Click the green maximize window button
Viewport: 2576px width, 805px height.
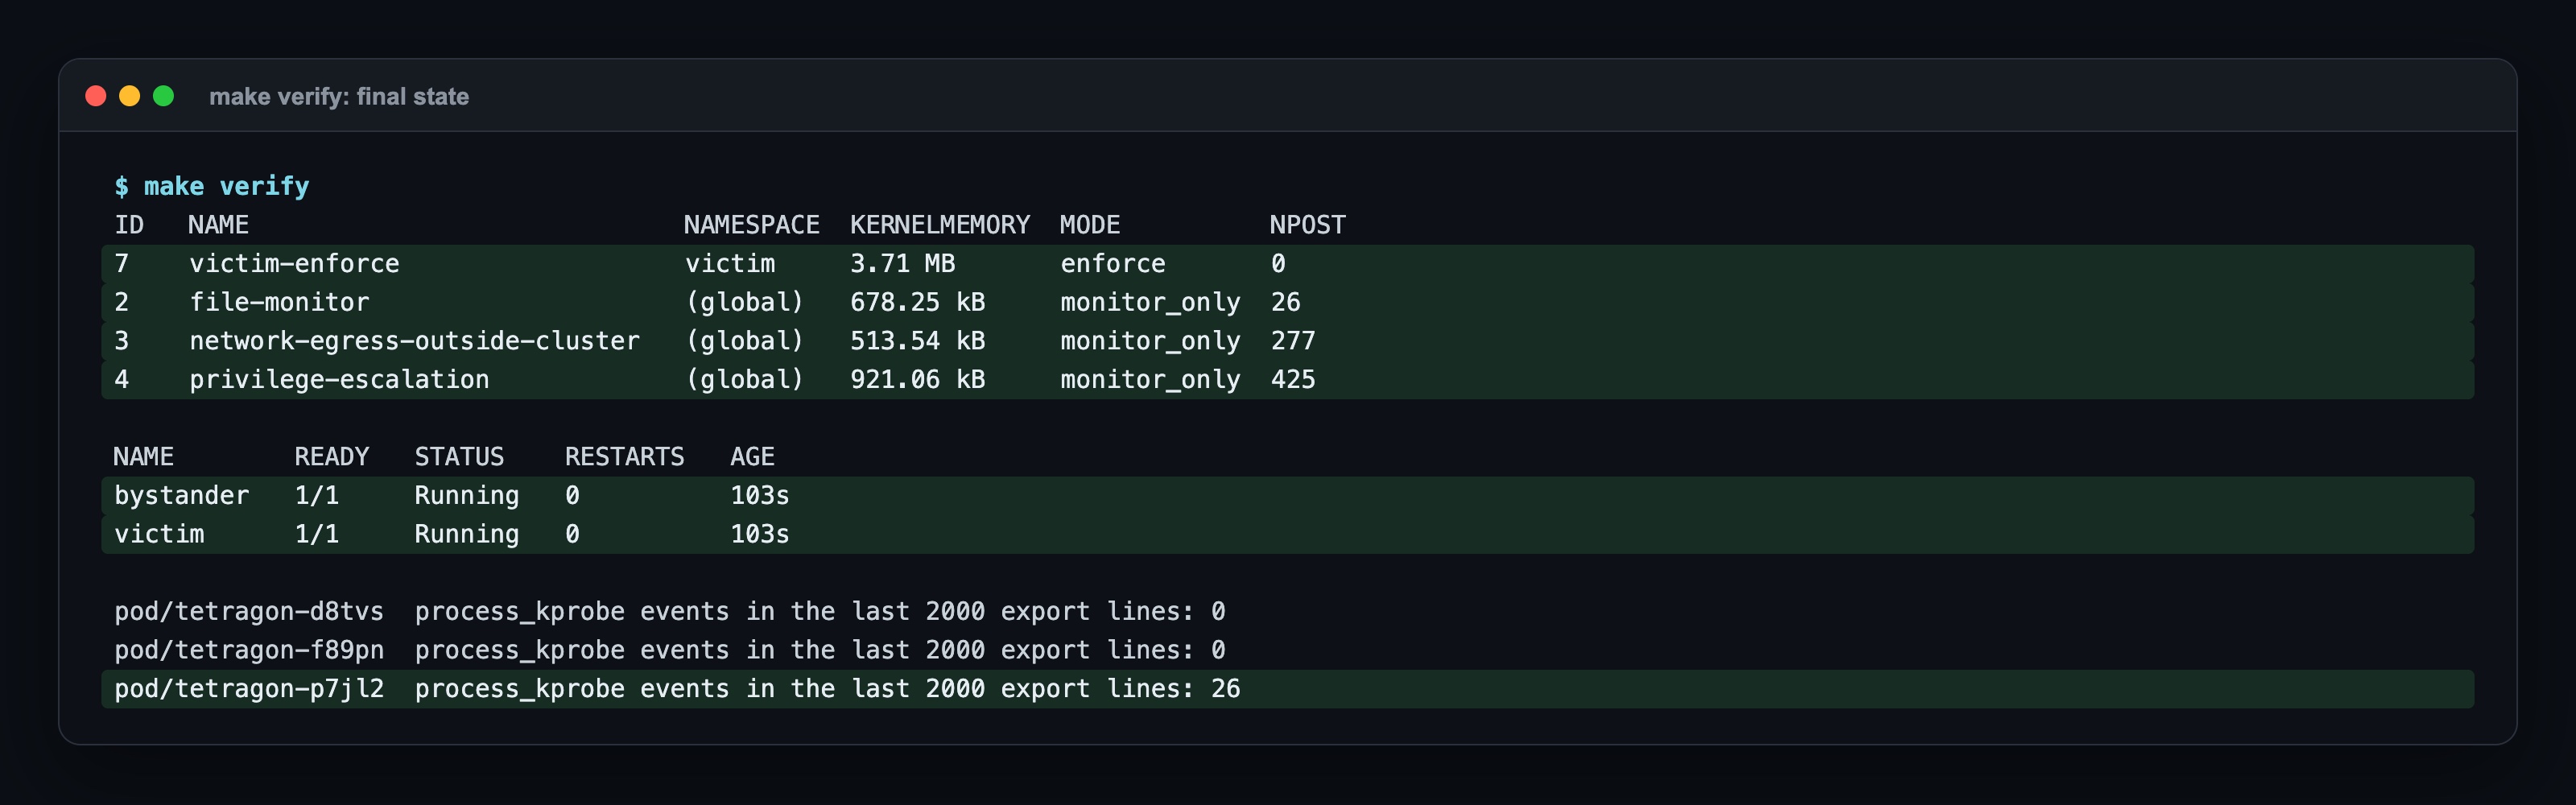click(163, 96)
